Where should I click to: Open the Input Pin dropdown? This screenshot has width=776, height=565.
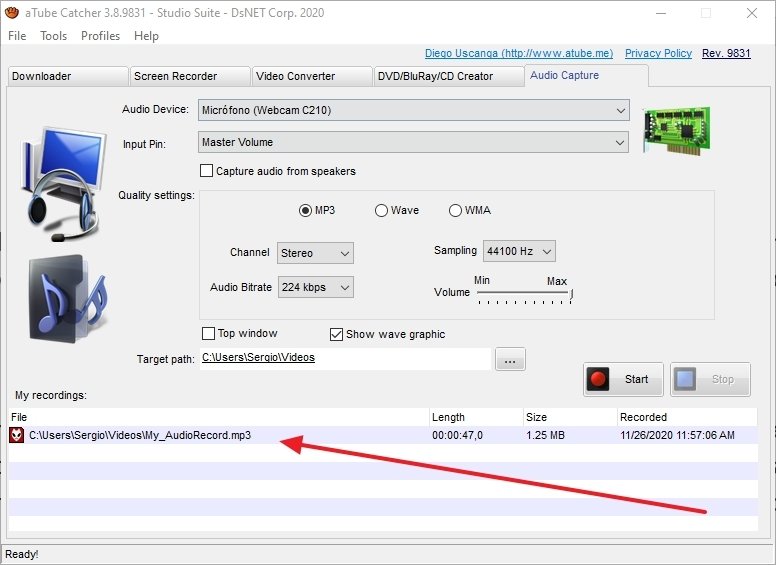click(x=414, y=142)
